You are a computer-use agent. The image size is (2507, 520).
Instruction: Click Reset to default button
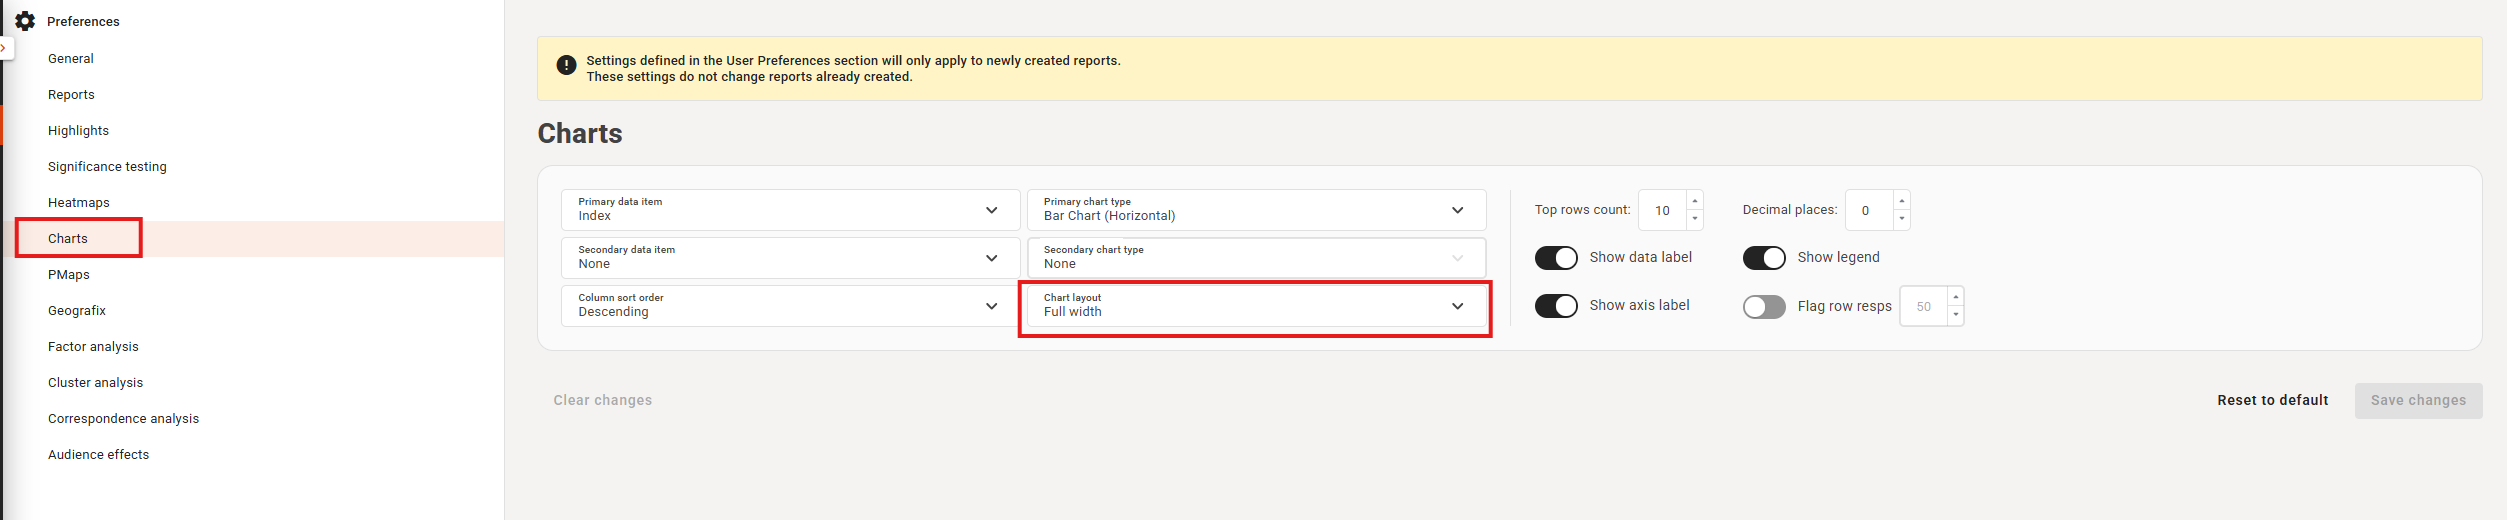click(2272, 400)
